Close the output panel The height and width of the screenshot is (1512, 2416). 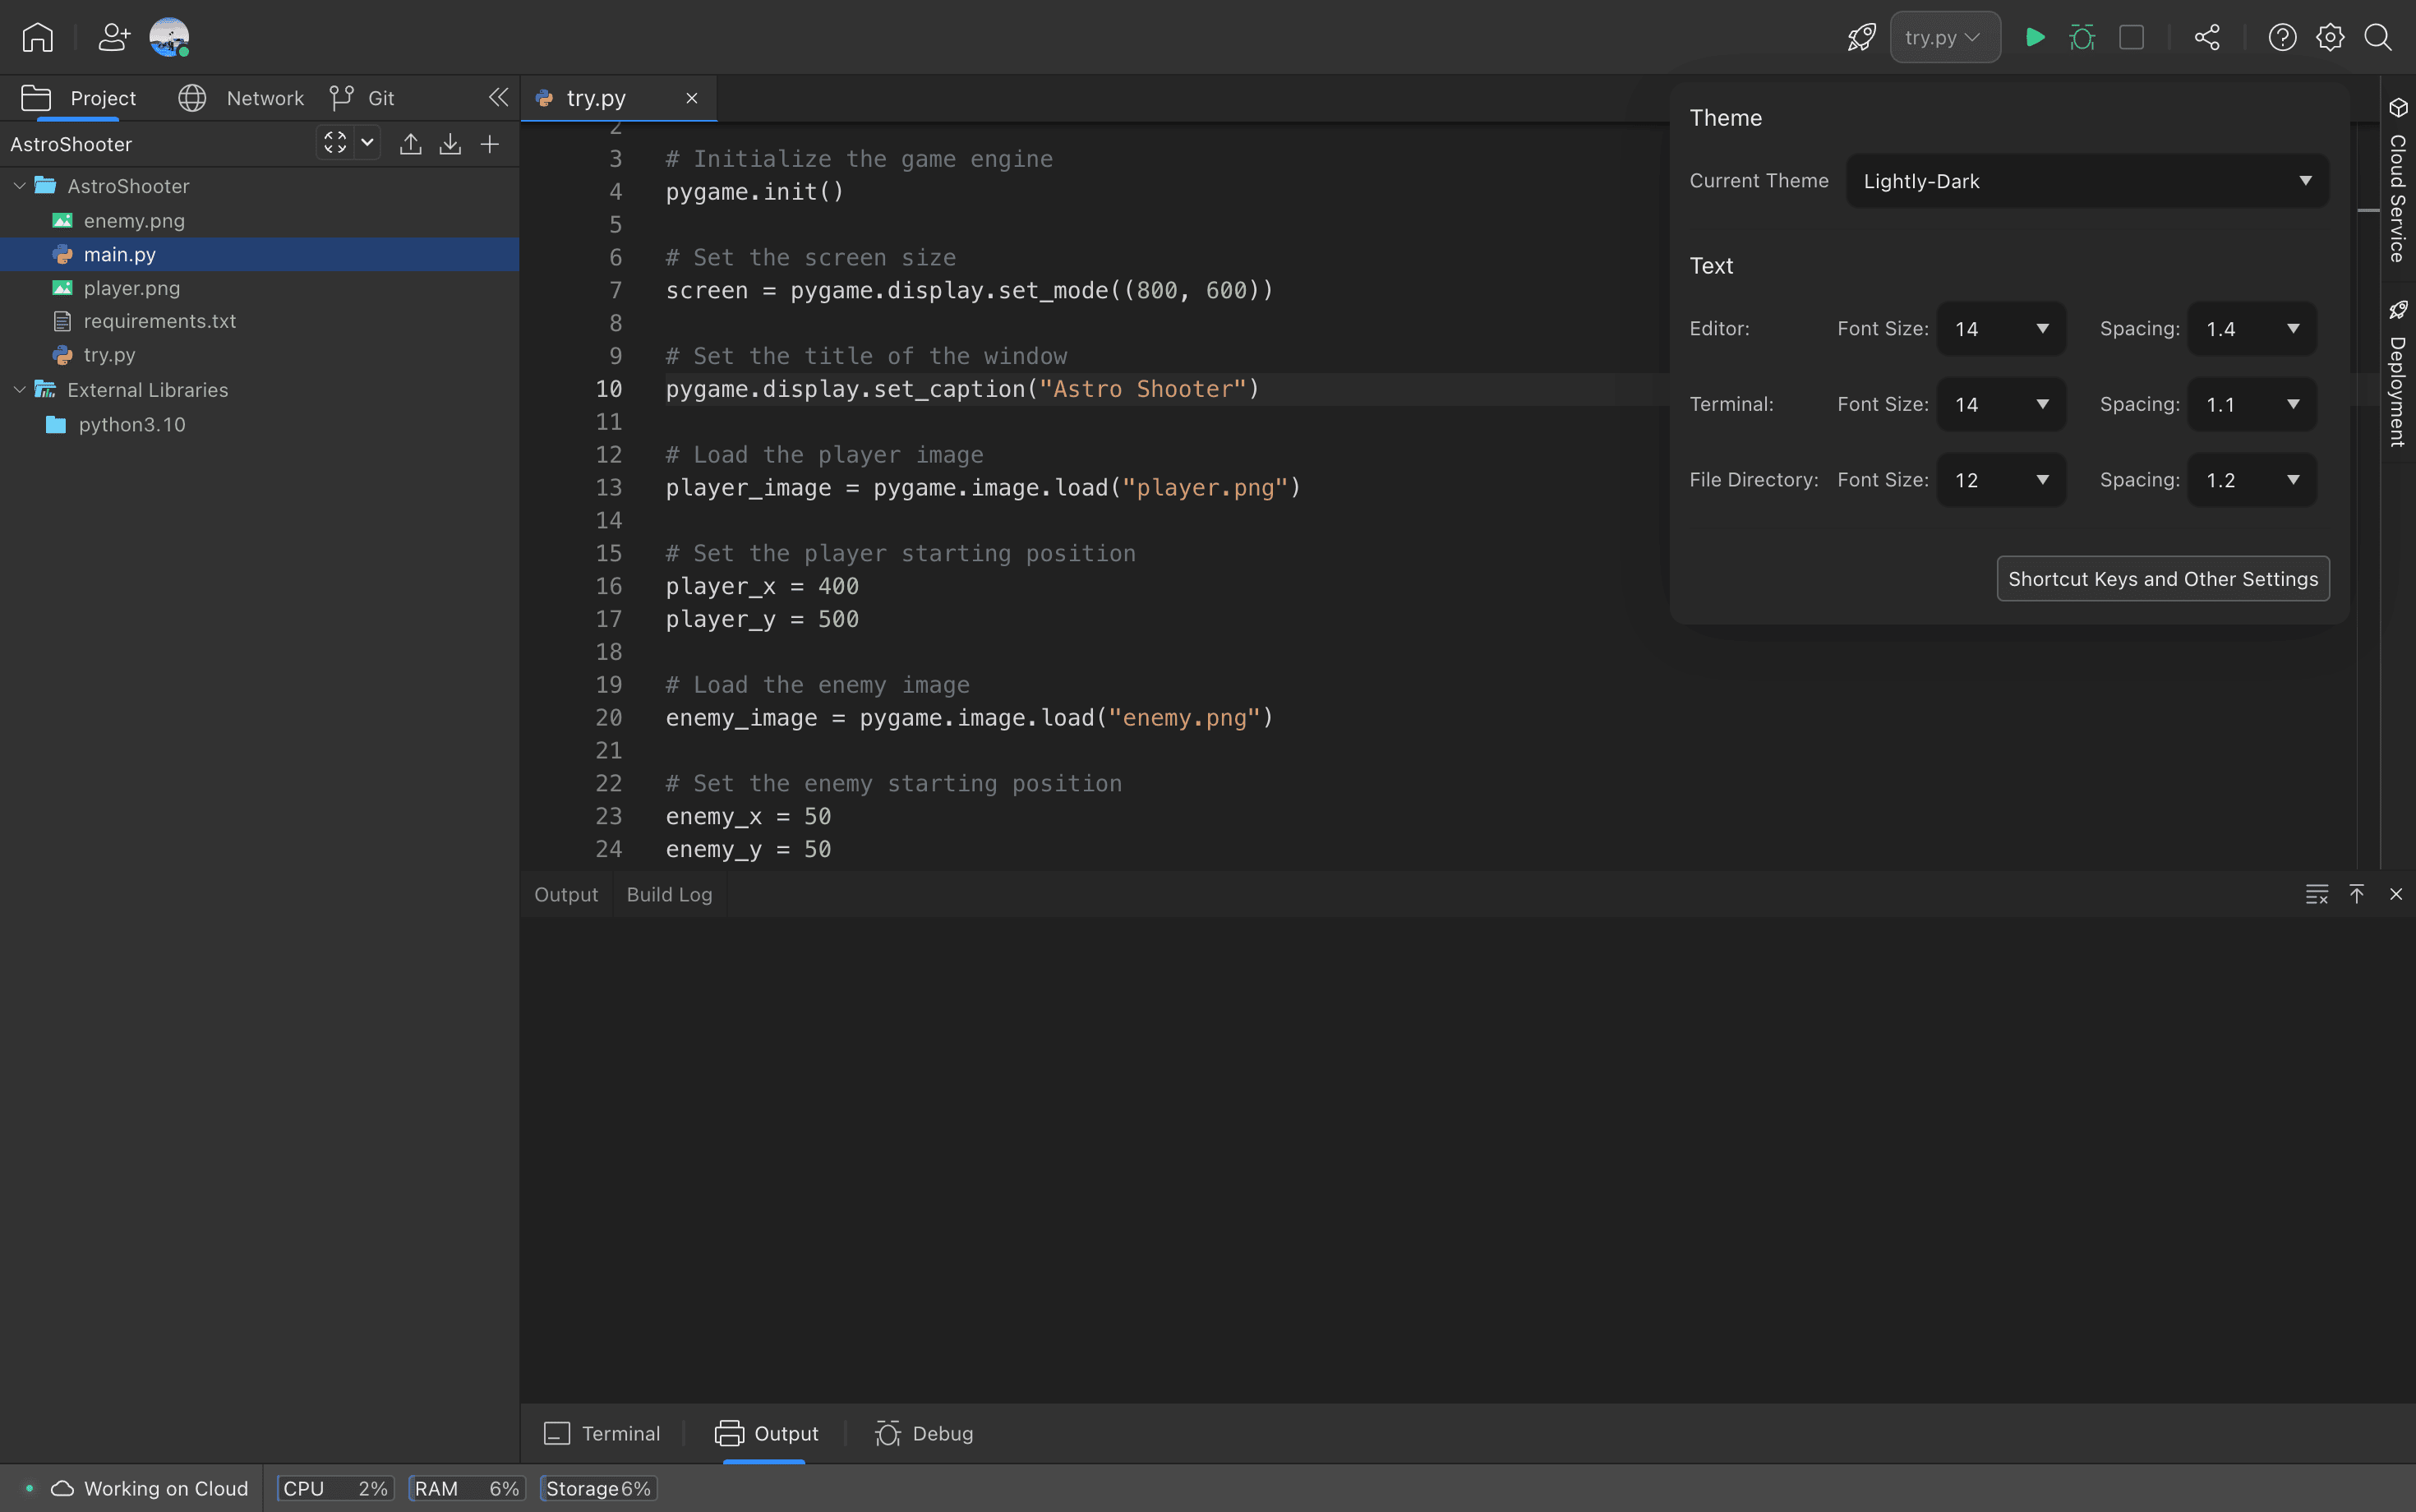(2396, 894)
